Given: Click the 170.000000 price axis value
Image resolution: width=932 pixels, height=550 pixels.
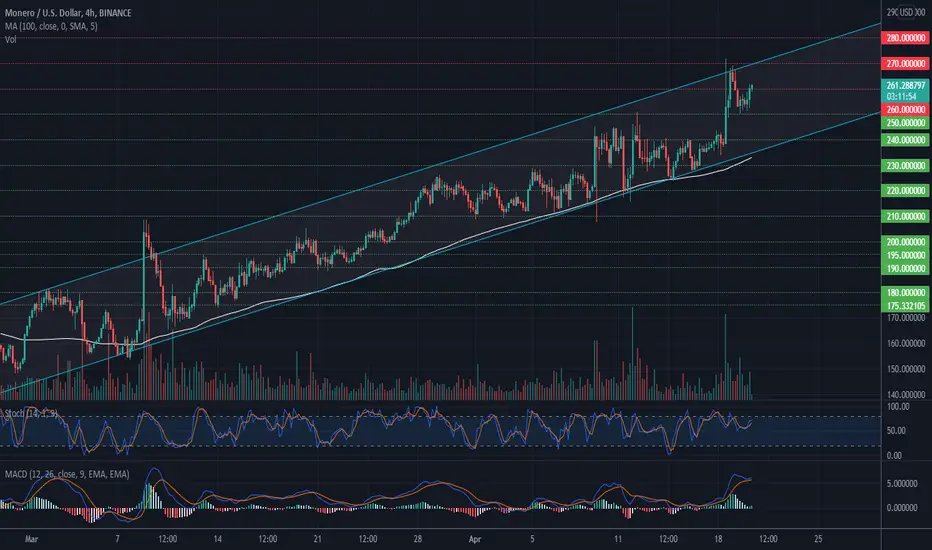Looking at the screenshot, I should coord(906,318).
